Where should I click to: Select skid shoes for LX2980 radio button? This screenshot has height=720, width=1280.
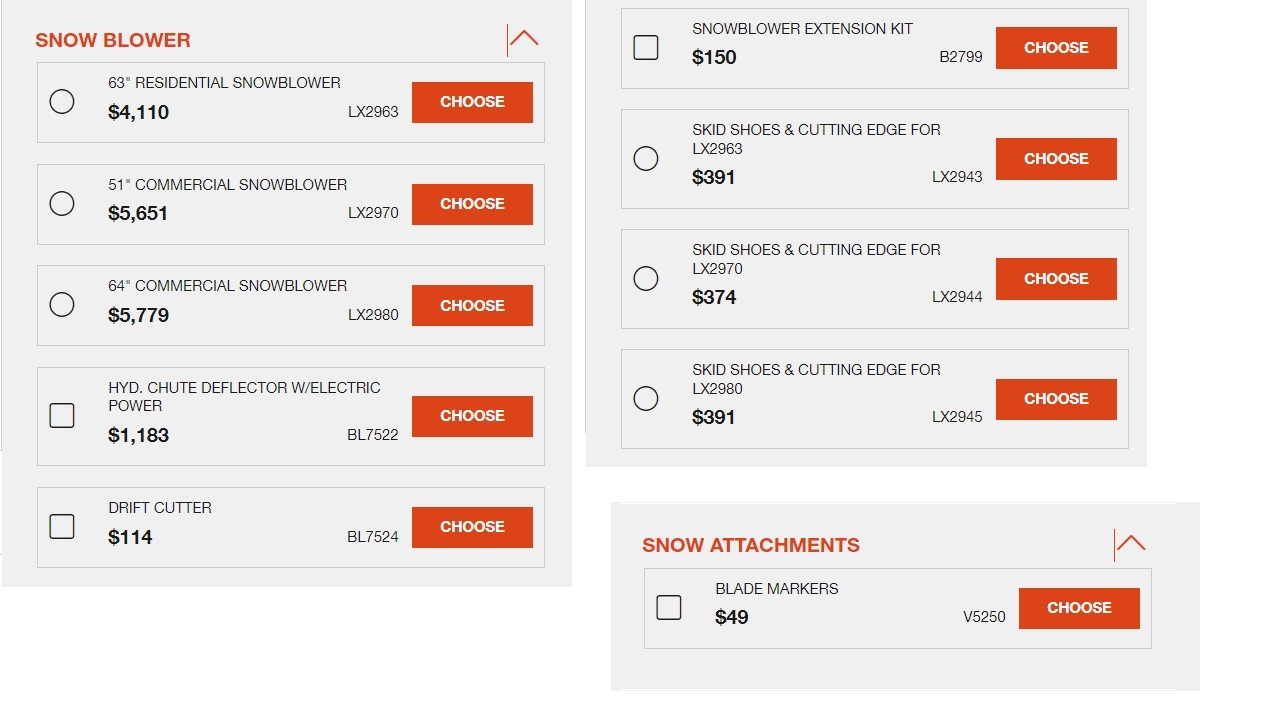[646, 399]
